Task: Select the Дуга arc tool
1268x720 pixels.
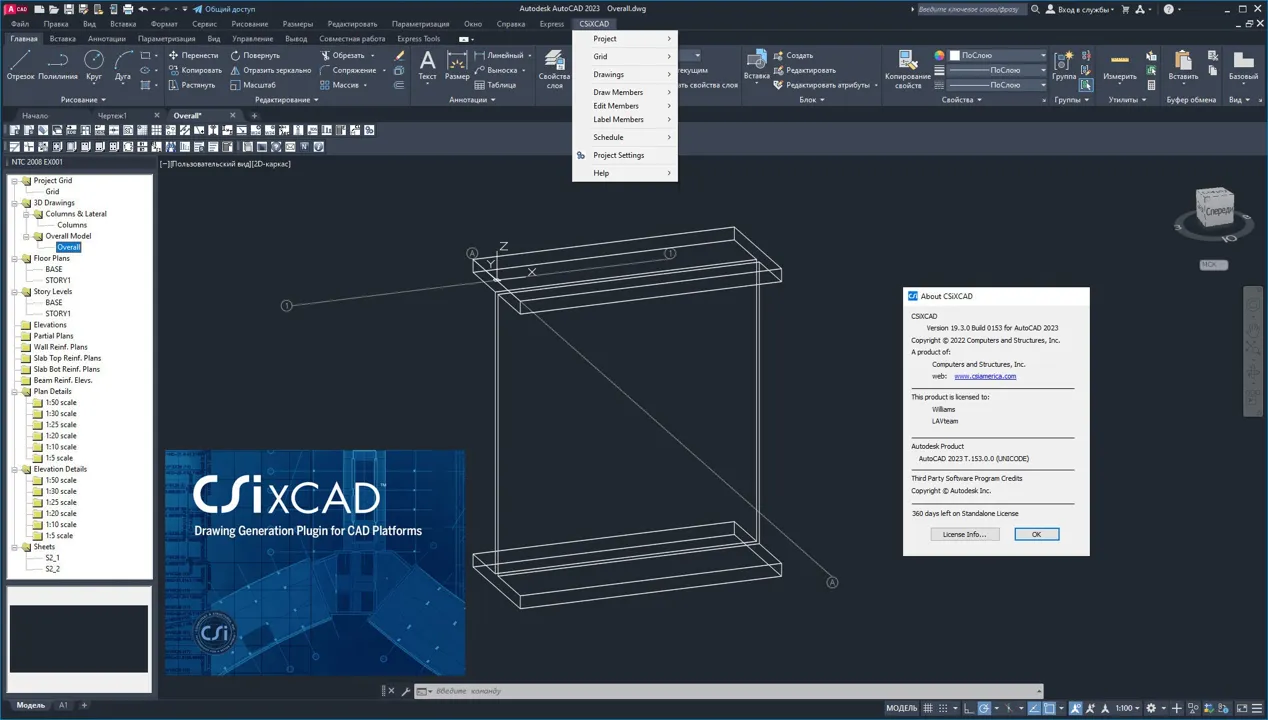Action: pos(123,65)
